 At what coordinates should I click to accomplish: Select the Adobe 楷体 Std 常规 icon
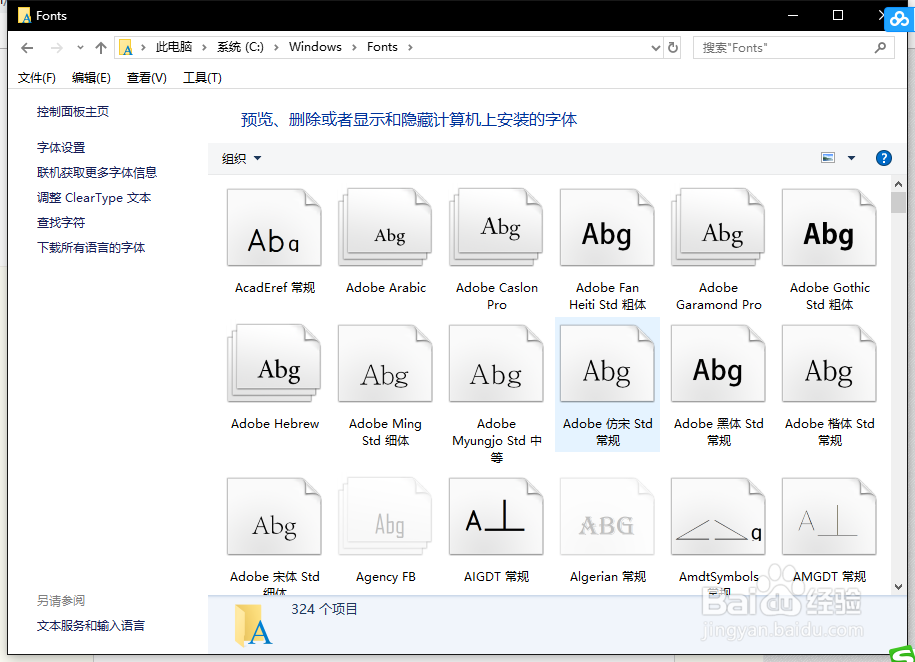coord(829,364)
